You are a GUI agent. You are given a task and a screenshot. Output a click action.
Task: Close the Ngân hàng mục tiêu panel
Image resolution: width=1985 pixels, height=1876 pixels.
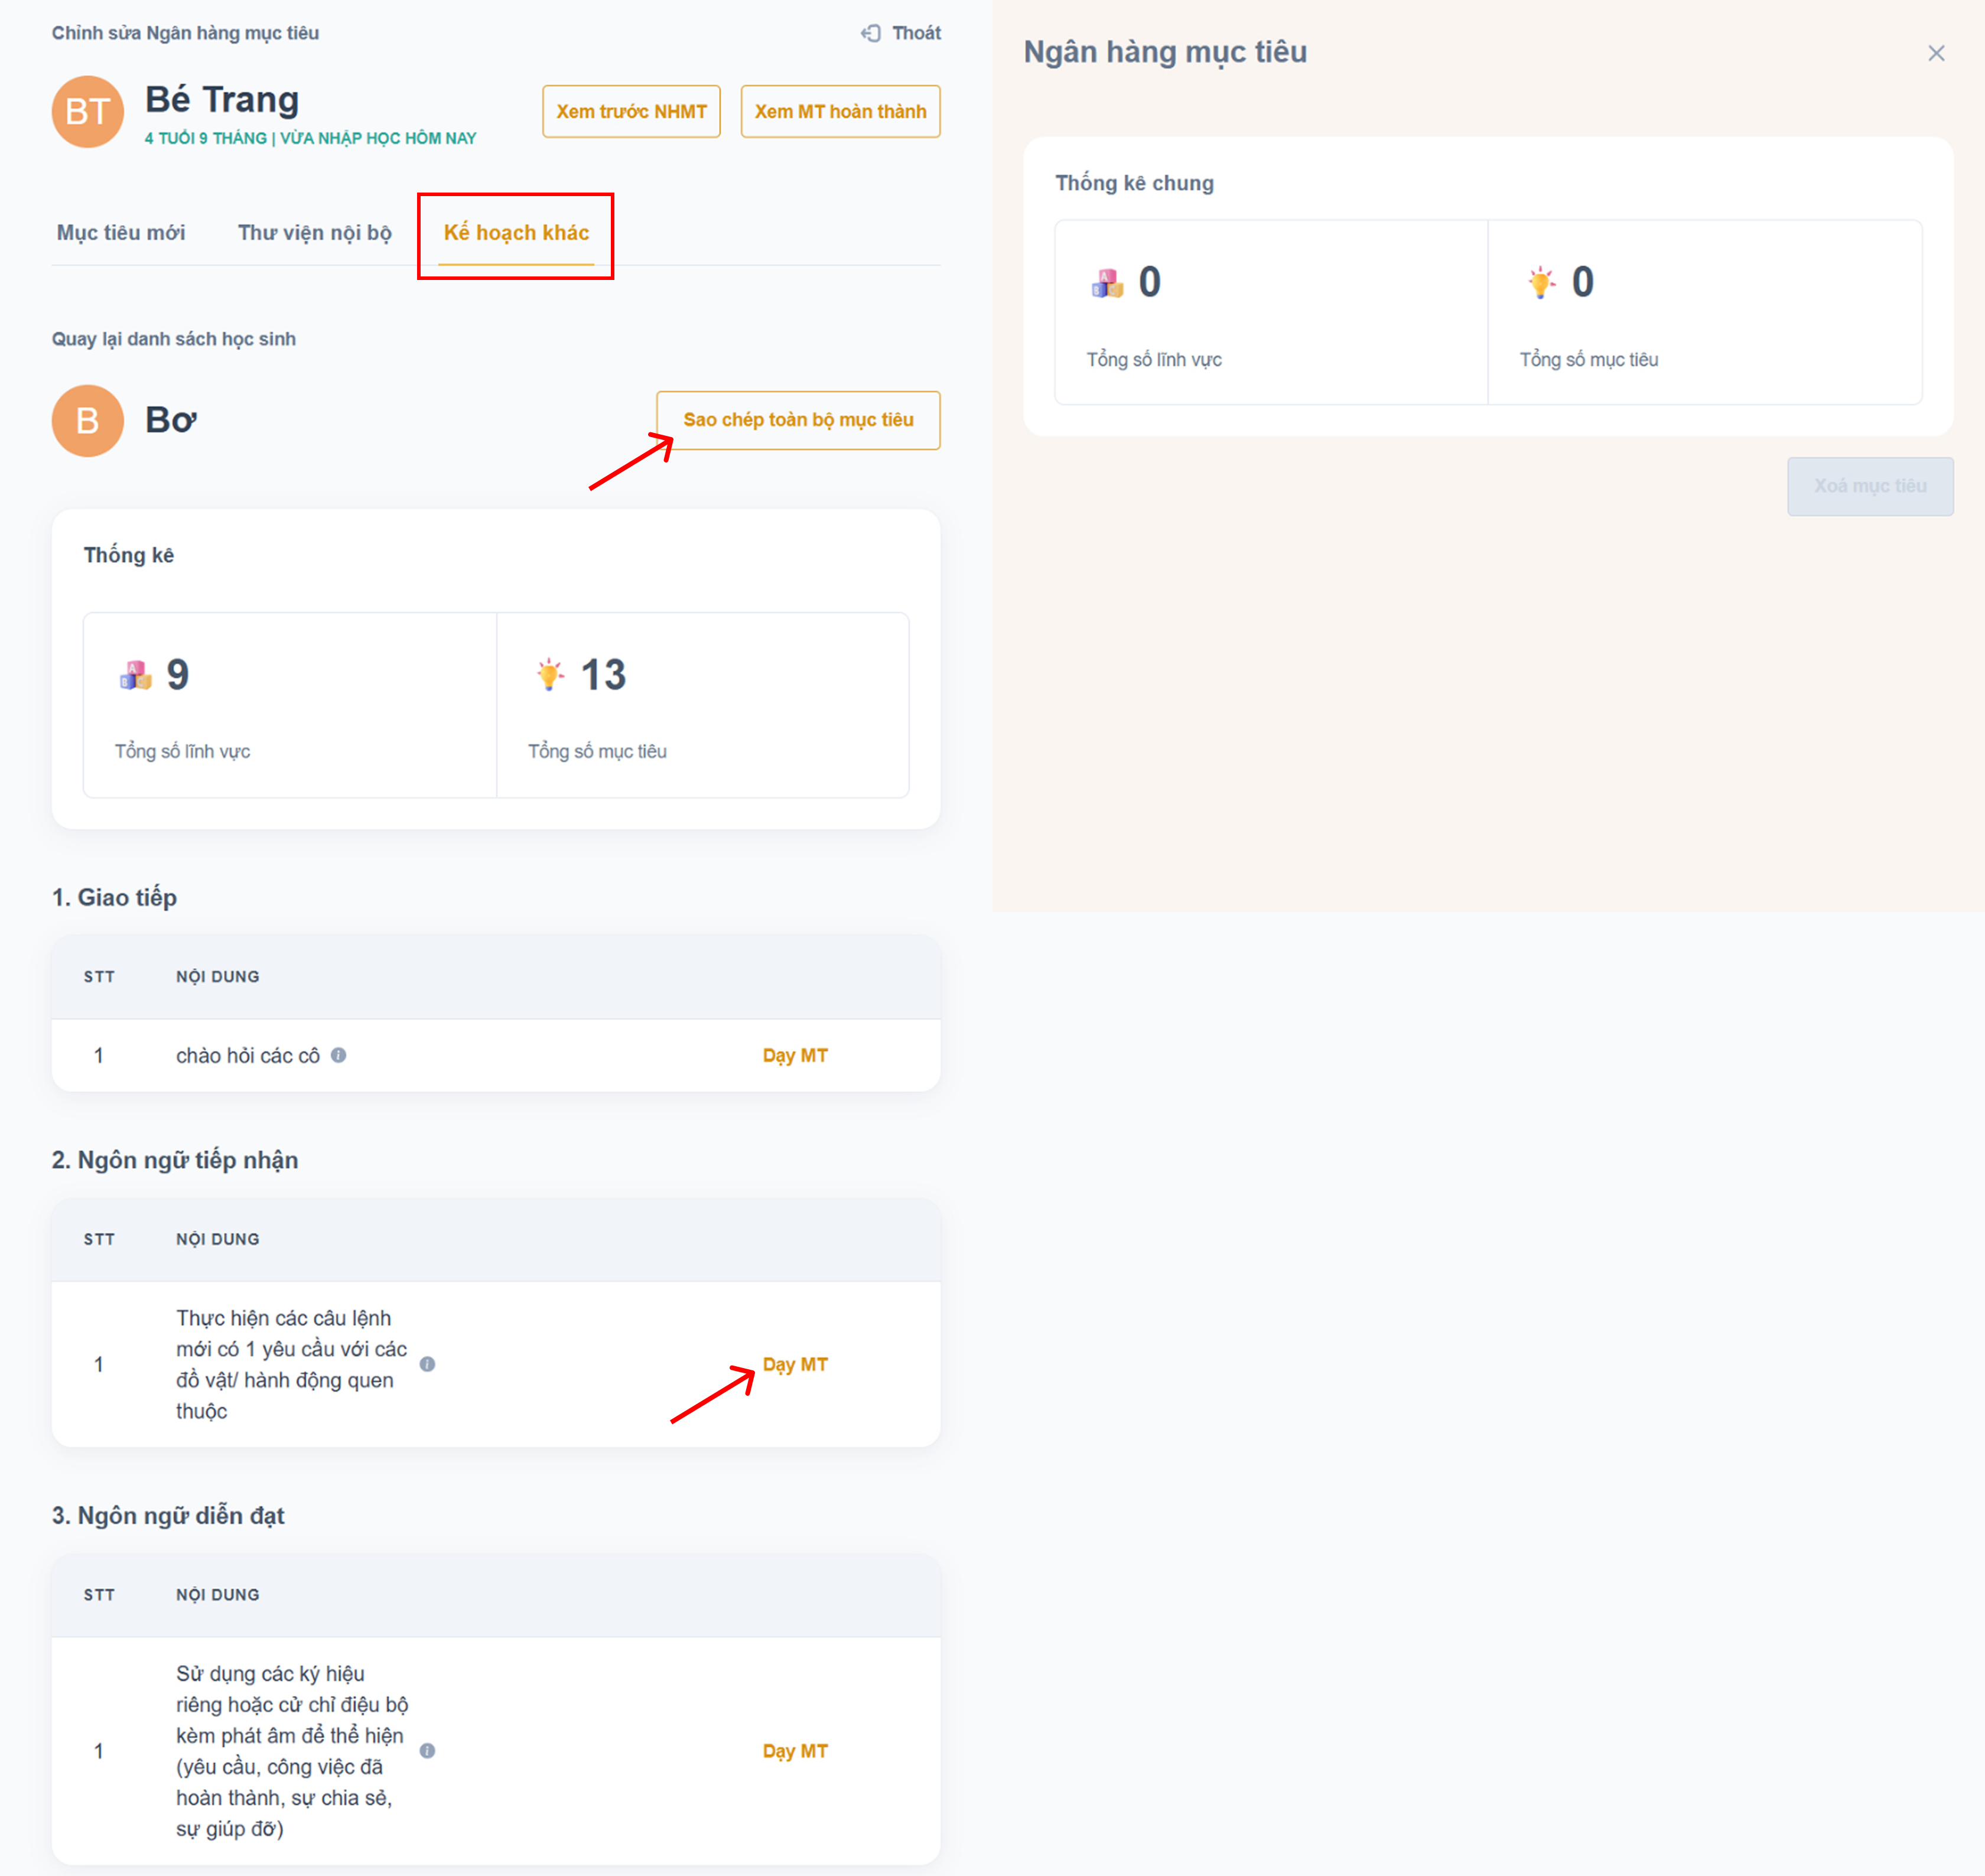pyautogui.click(x=1936, y=53)
